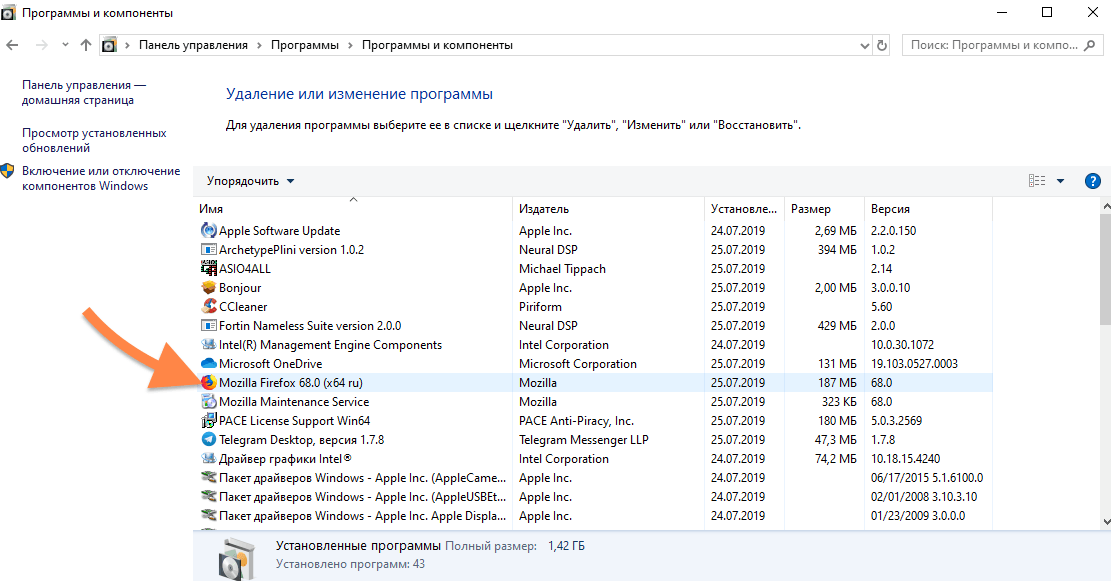This screenshot has height=581, width=1111.
Task: Click the AppleCamera driver package icon
Action: pos(208,478)
